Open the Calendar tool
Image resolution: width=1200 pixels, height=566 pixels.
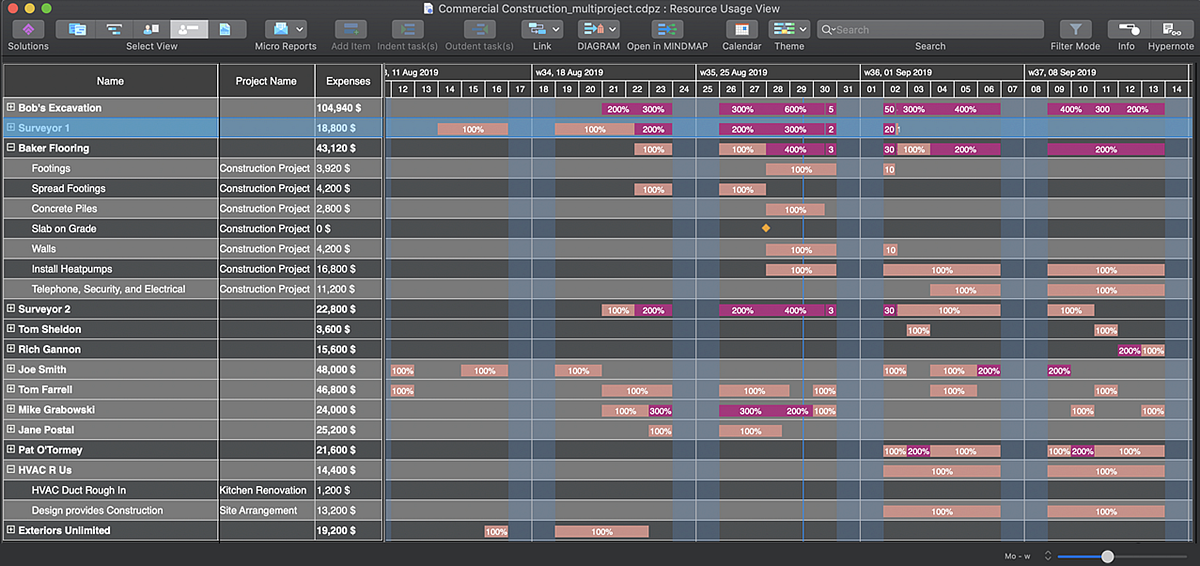tap(741, 30)
